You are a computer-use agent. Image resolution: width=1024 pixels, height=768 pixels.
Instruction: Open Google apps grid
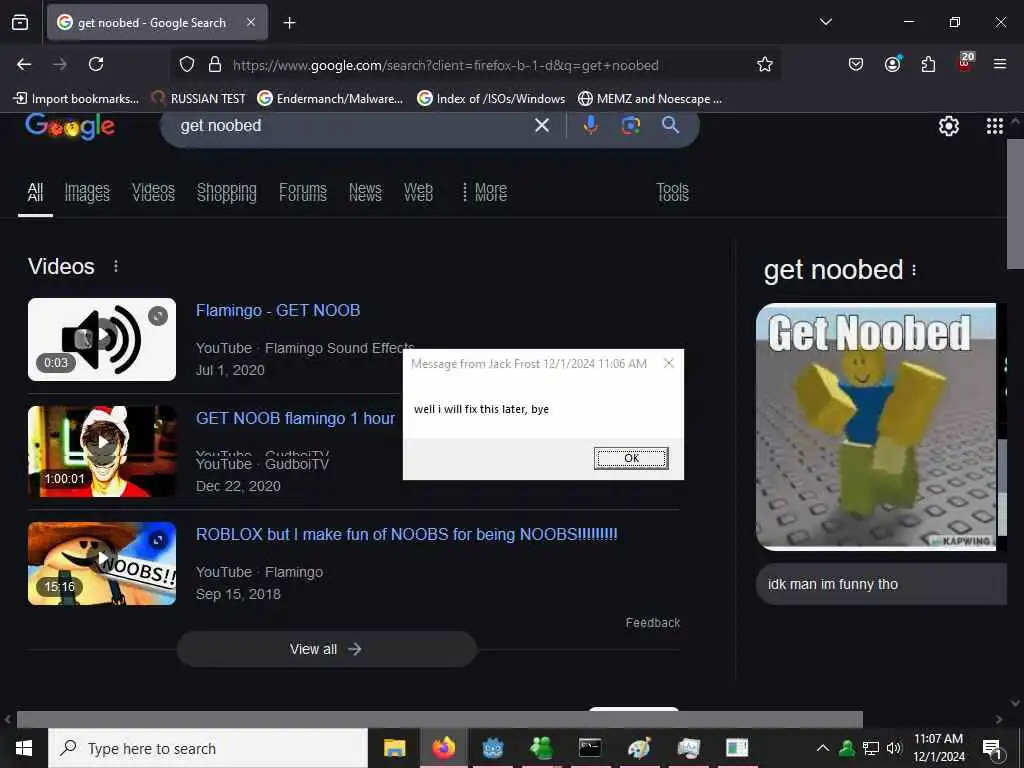coord(995,126)
